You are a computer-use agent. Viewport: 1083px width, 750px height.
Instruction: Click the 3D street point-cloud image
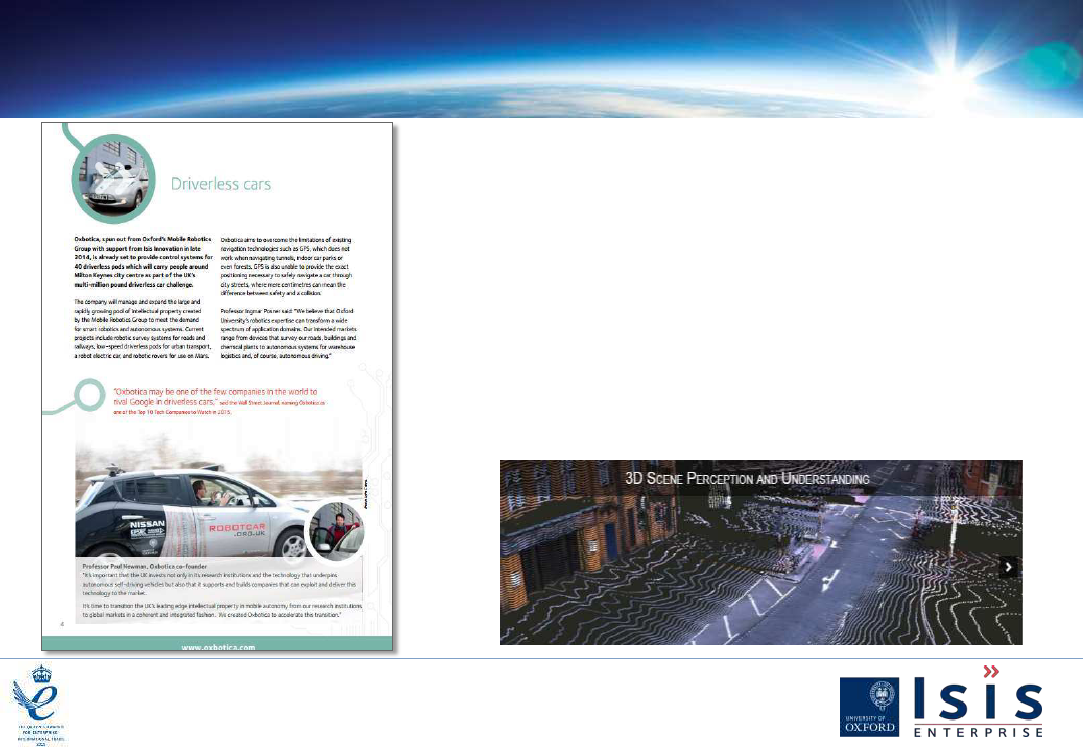coord(761,552)
